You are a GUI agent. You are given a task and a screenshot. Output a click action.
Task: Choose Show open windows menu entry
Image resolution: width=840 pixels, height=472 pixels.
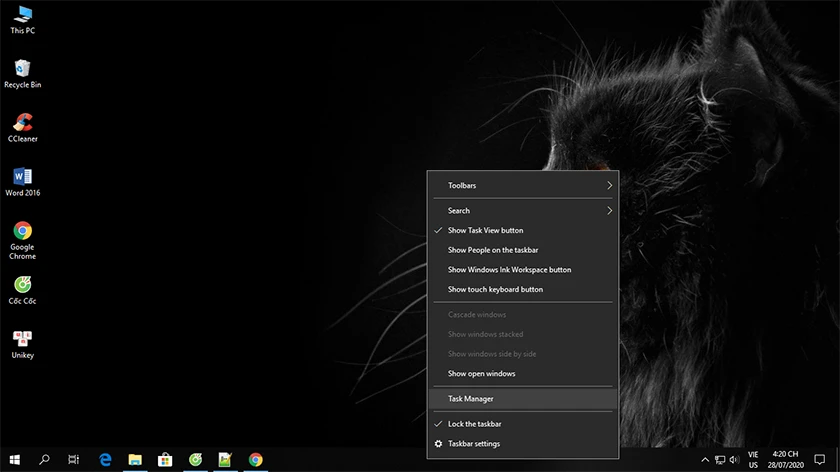pyautogui.click(x=522, y=373)
